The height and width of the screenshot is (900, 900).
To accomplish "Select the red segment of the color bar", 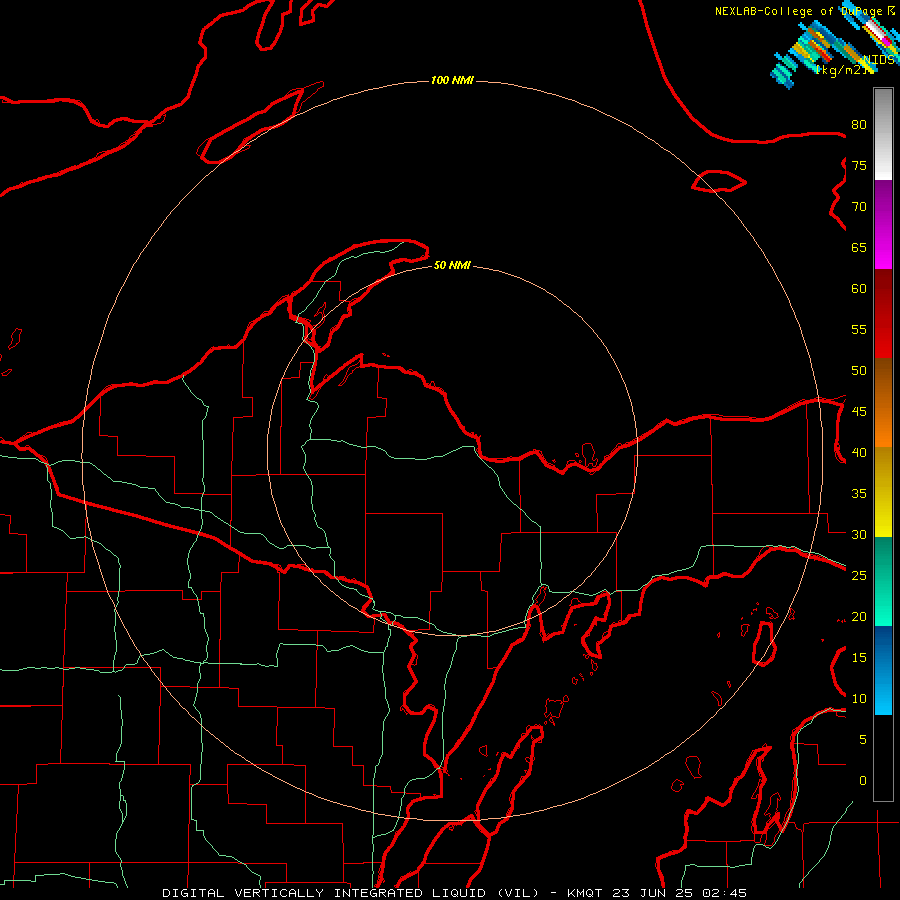I will (x=883, y=313).
